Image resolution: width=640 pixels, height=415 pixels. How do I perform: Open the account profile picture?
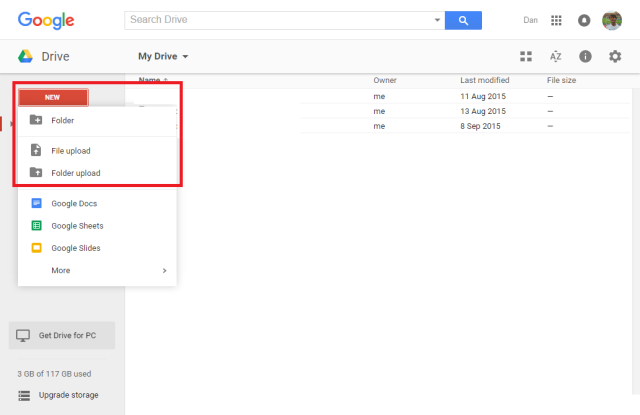pyautogui.click(x=612, y=20)
